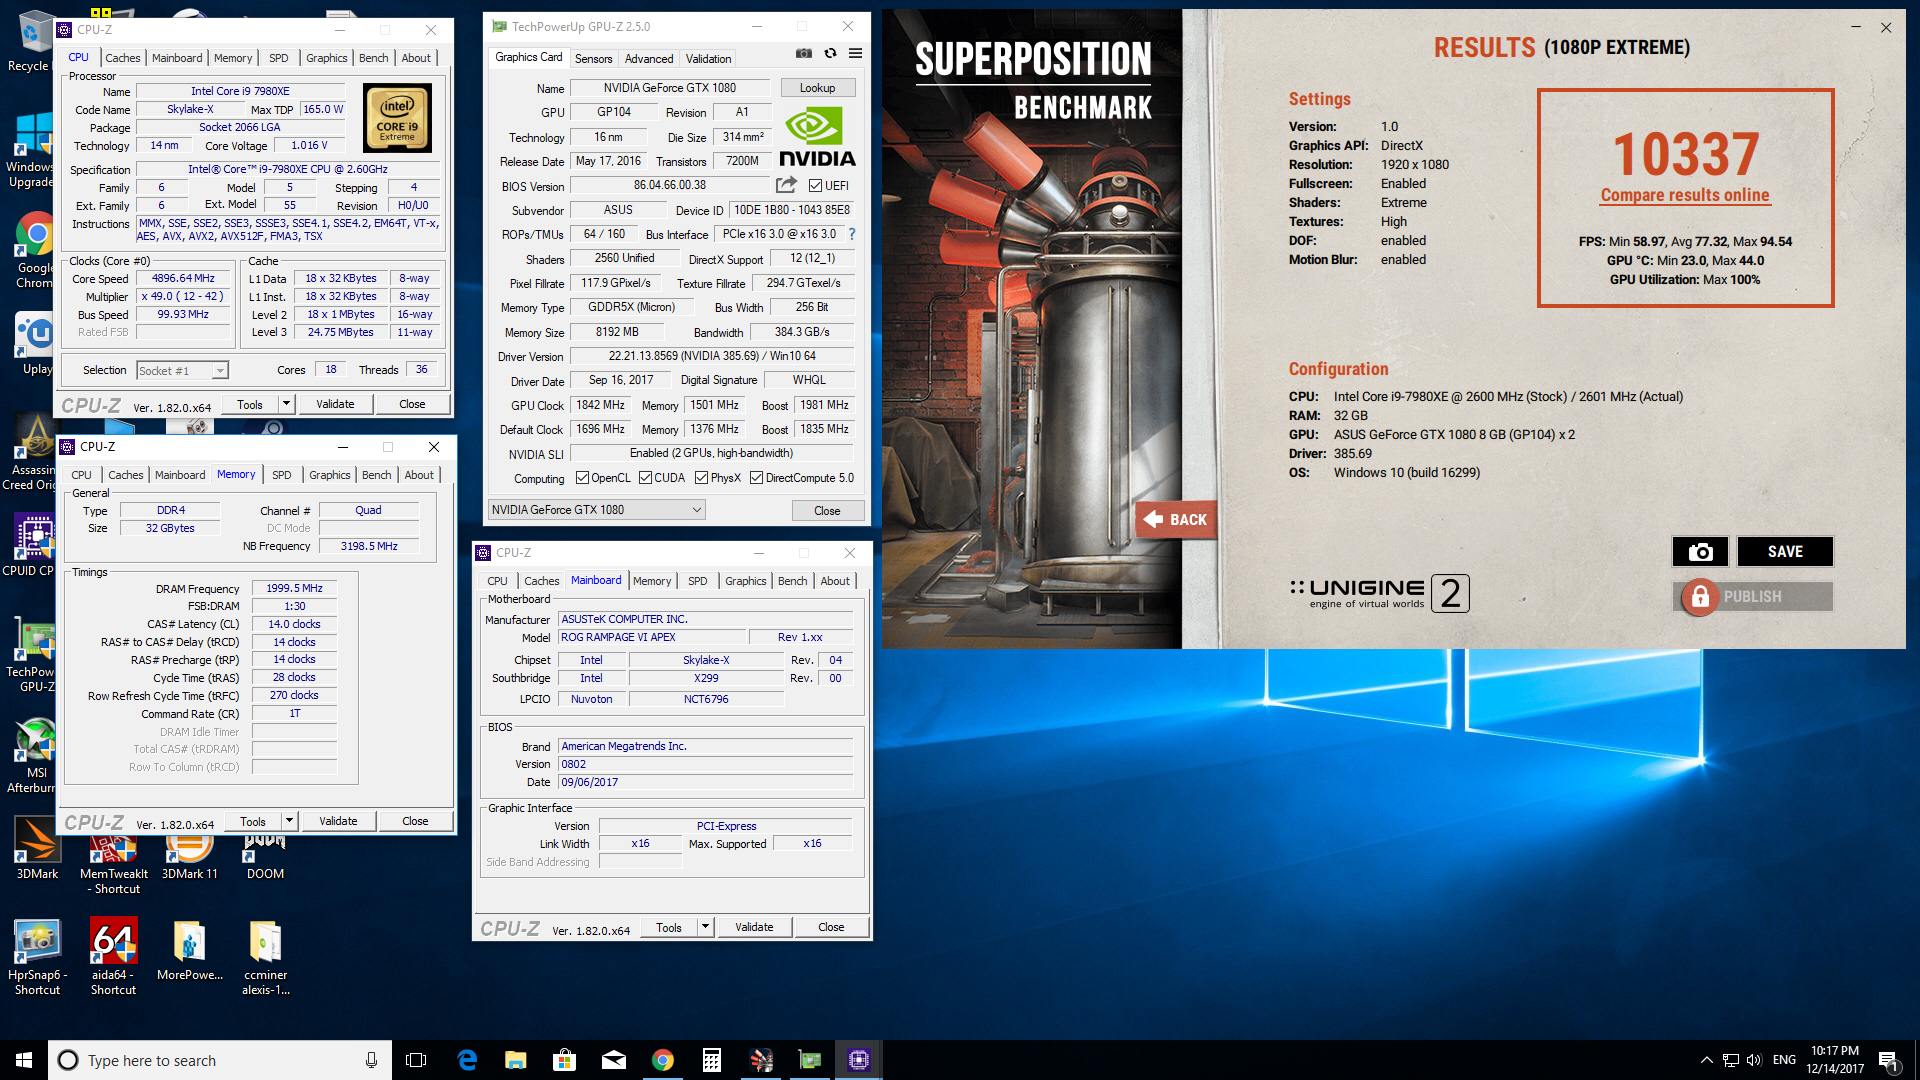Open Microsoft Edge from taskbar
Viewport: 1920px width, 1080px height.
[x=467, y=1060]
